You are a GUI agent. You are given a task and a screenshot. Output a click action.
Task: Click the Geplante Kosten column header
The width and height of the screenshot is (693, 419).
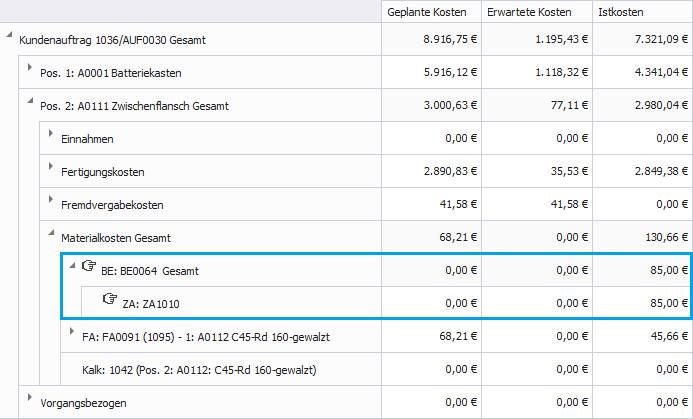pos(425,12)
